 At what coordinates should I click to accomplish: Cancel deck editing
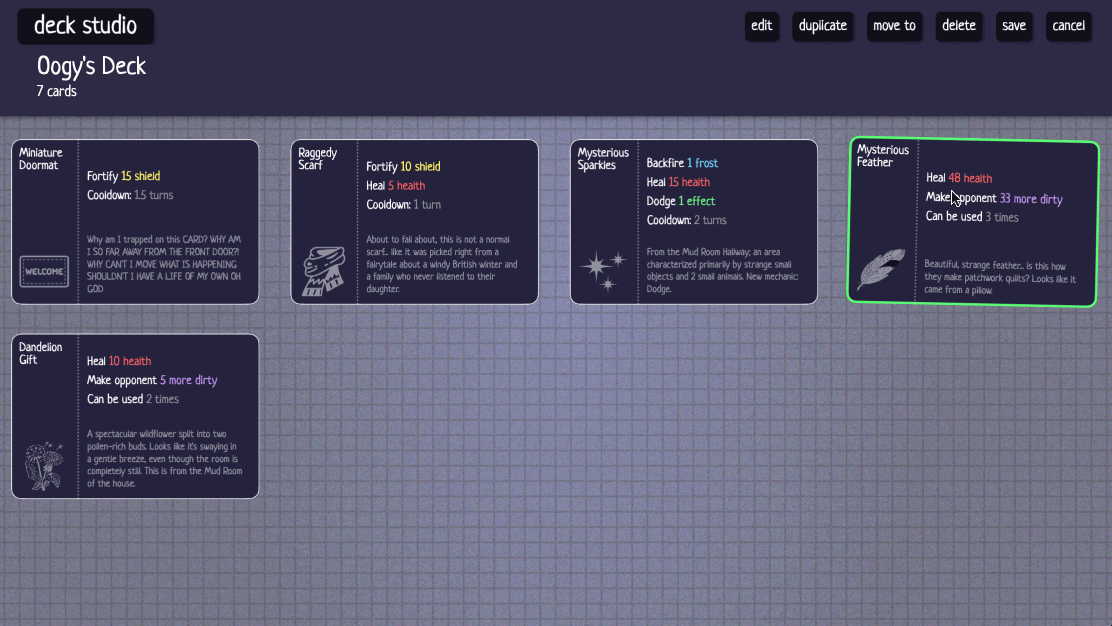[1068, 26]
